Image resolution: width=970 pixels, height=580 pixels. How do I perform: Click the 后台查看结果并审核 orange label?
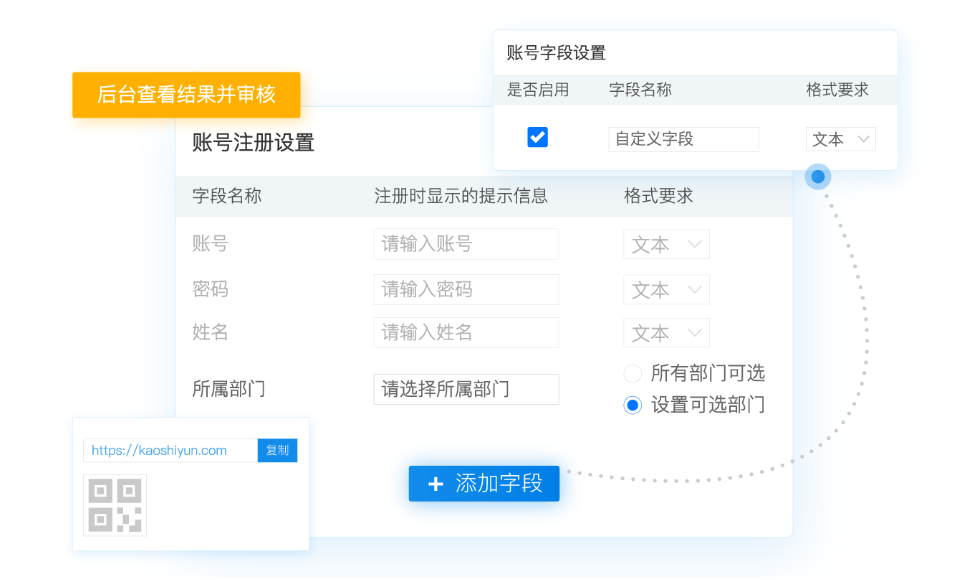[186, 95]
